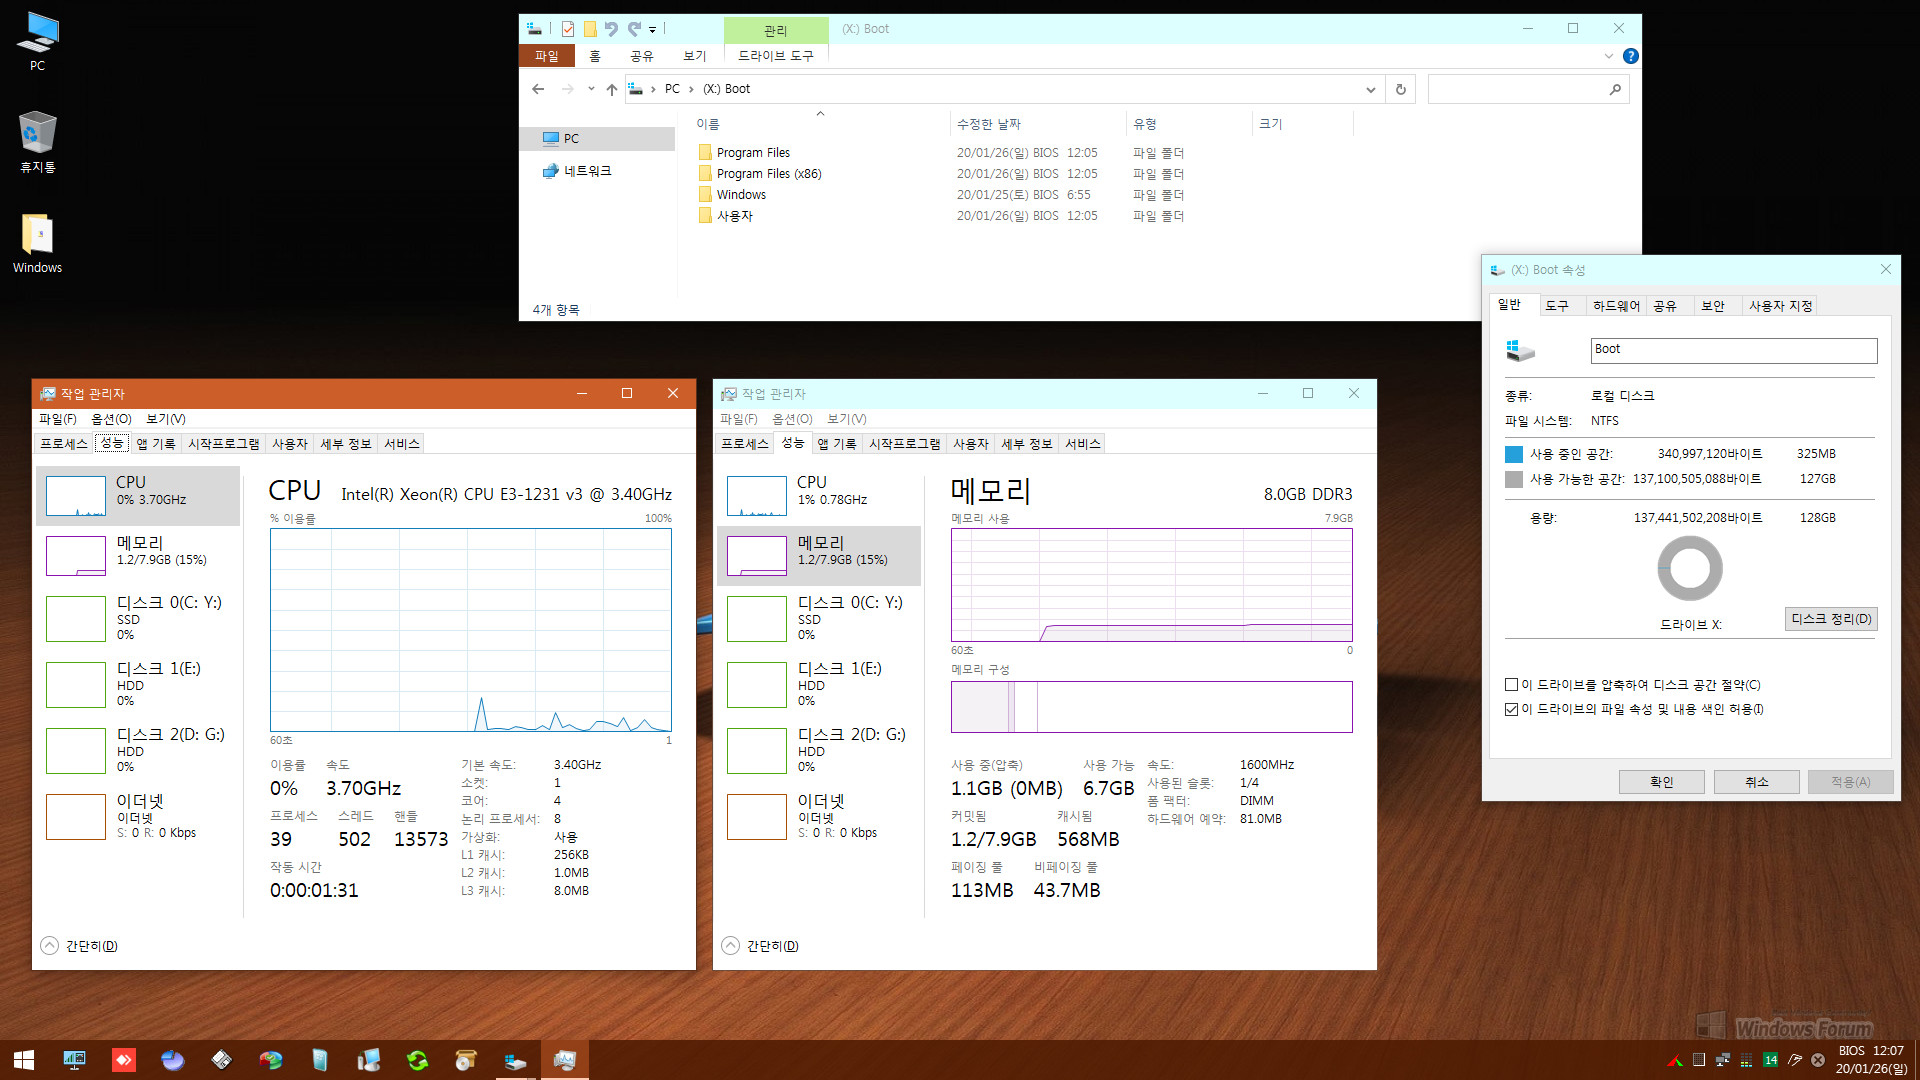This screenshot has height=1080, width=1920.
Task: Switch to 보안 tab in Boot properties
Action: 1713,306
